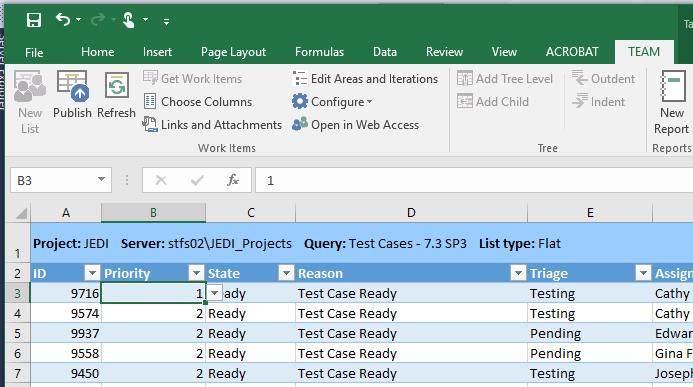Click the Outdent icon

[579, 78]
